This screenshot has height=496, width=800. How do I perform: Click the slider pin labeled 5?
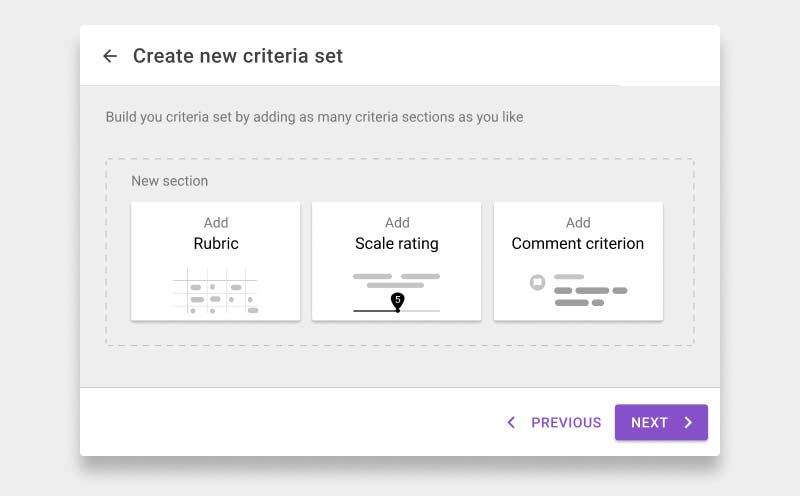pos(397,300)
